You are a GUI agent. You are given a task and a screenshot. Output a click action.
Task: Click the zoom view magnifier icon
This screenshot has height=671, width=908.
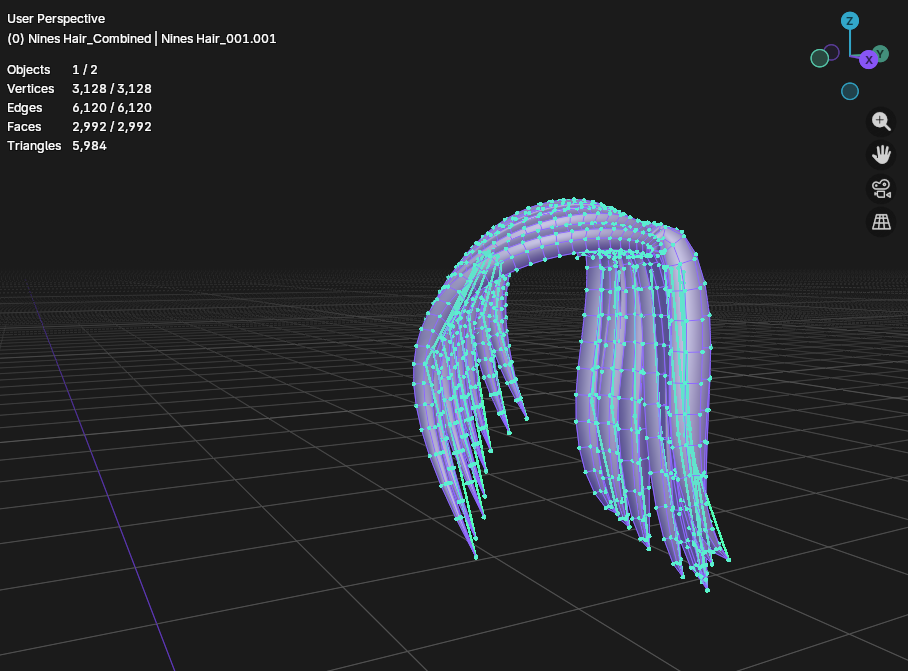881,121
